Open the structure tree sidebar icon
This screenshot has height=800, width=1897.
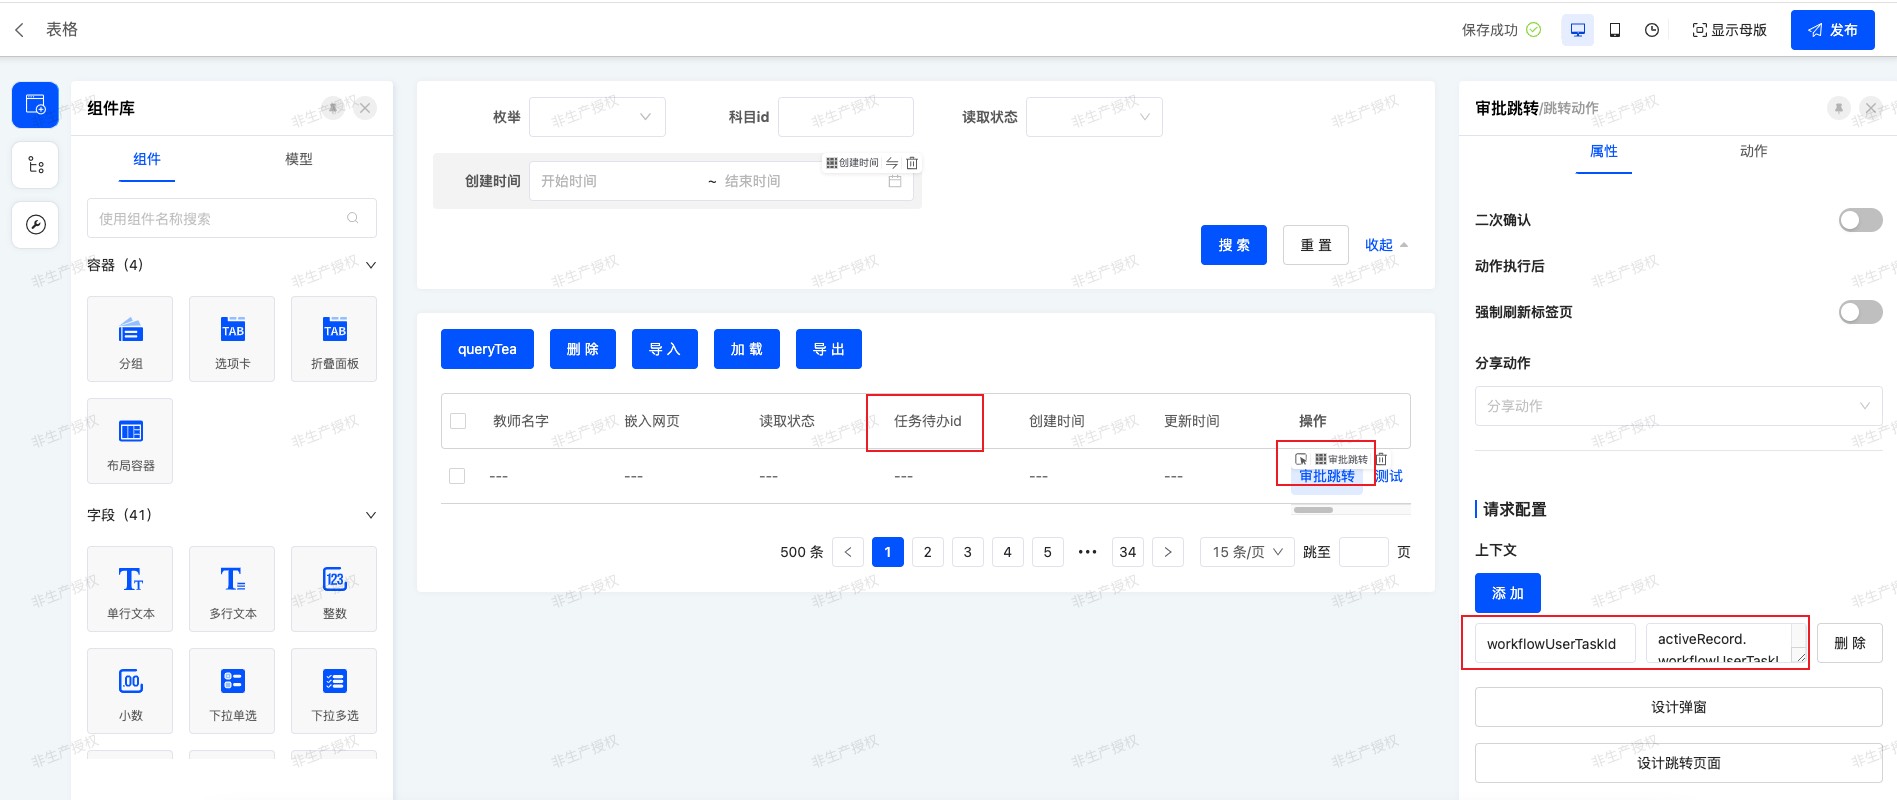pyautogui.click(x=36, y=165)
